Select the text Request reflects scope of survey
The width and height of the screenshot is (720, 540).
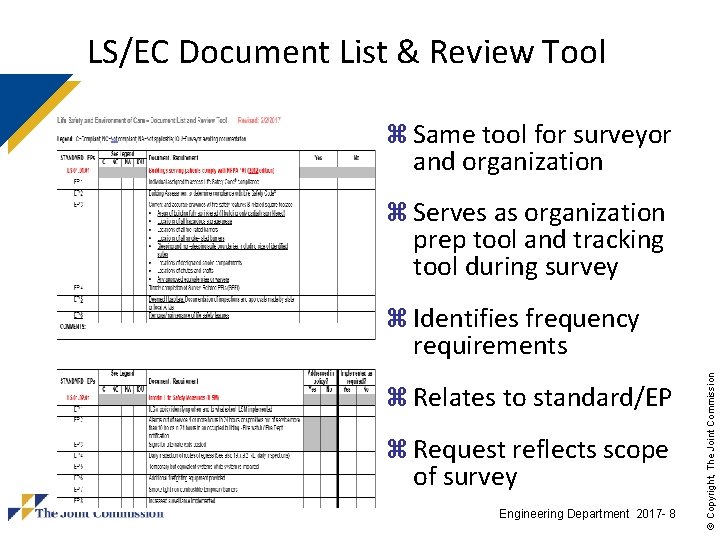pyautogui.click(x=540, y=463)
